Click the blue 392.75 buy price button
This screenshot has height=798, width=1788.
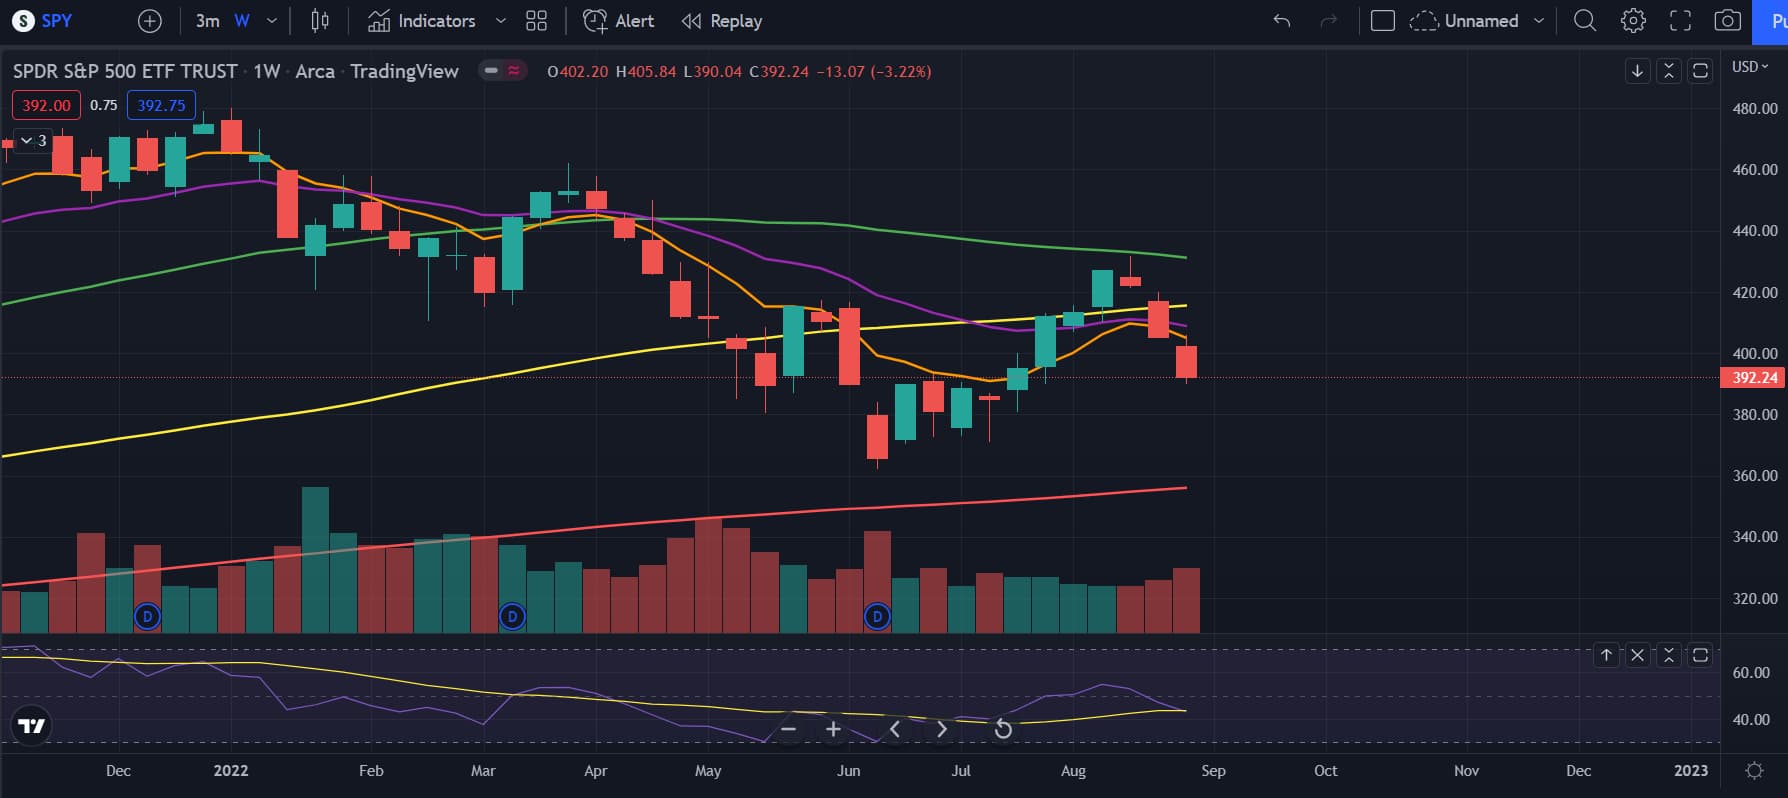pyautogui.click(x=161, y=105)
